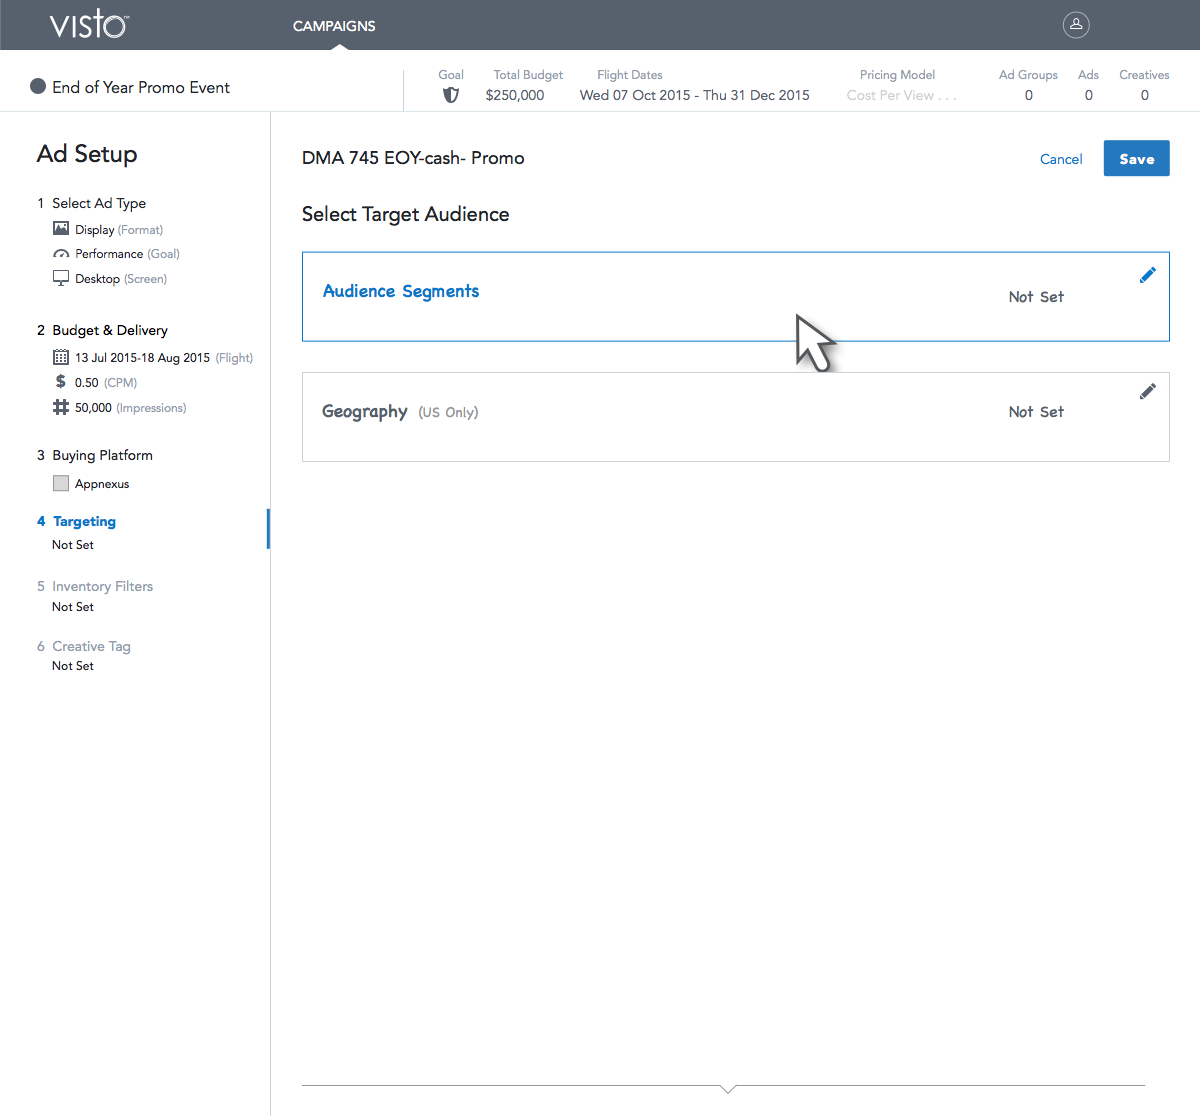
Task: Click the flight dates calendar icon
Action: [61, 357]
